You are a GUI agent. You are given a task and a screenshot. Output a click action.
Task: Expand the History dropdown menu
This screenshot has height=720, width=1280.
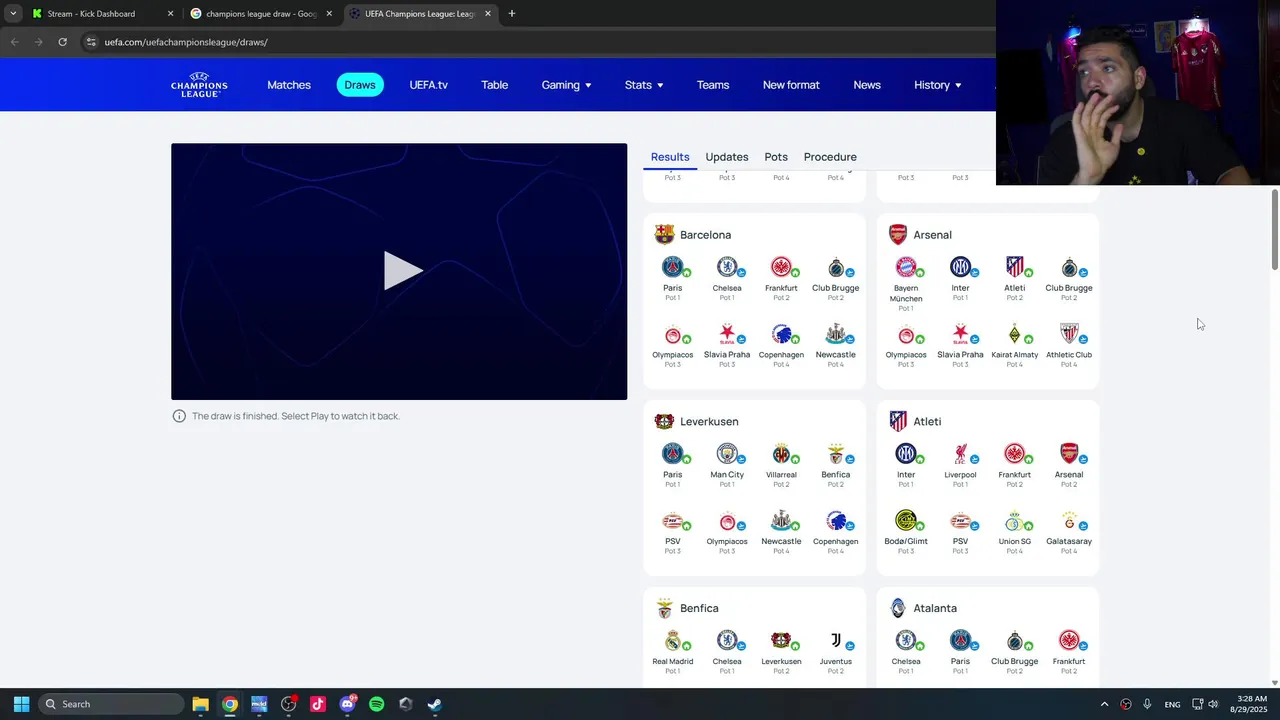click(937, 85)
